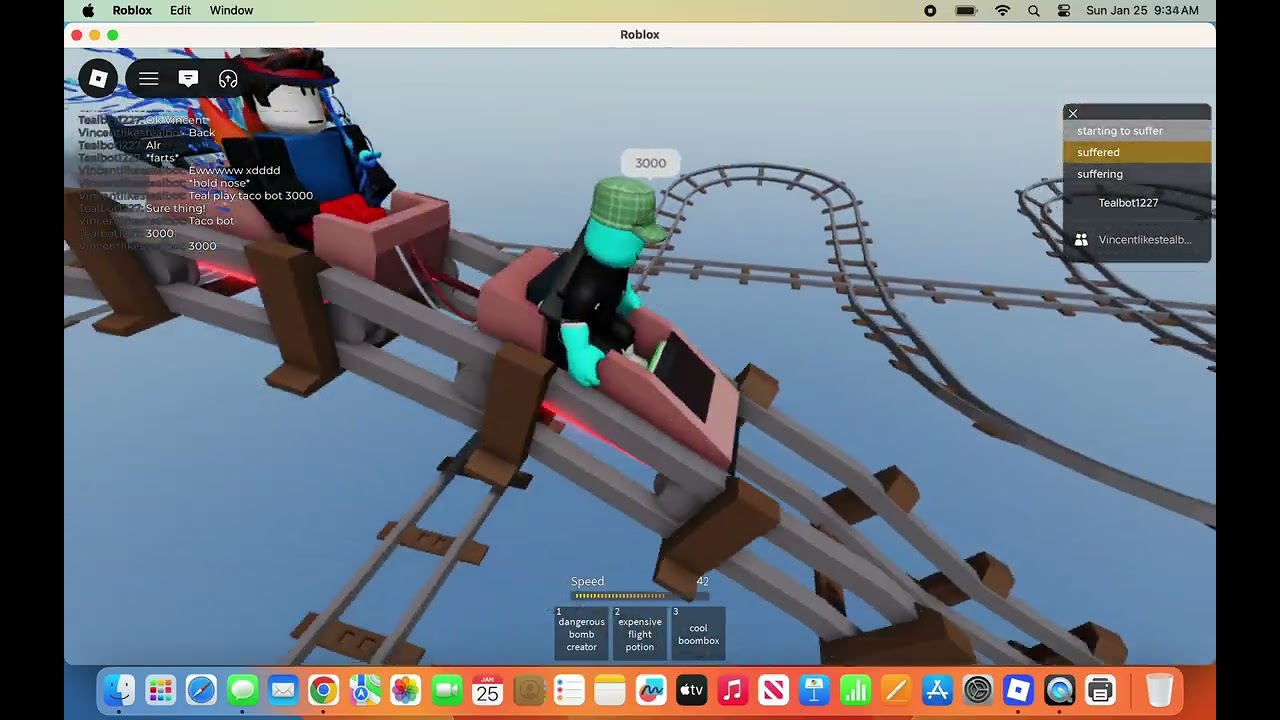Screen dimensions: 1280x720
Task: Open Freeform from the dock
Action: pyautogui.click(x=651, y=690)
